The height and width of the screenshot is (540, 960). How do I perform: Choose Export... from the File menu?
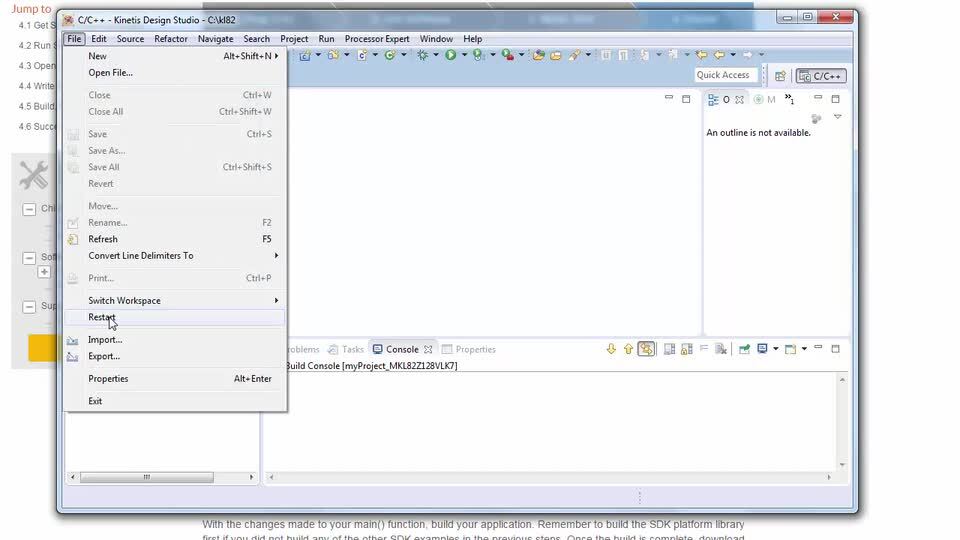[175, 356]
